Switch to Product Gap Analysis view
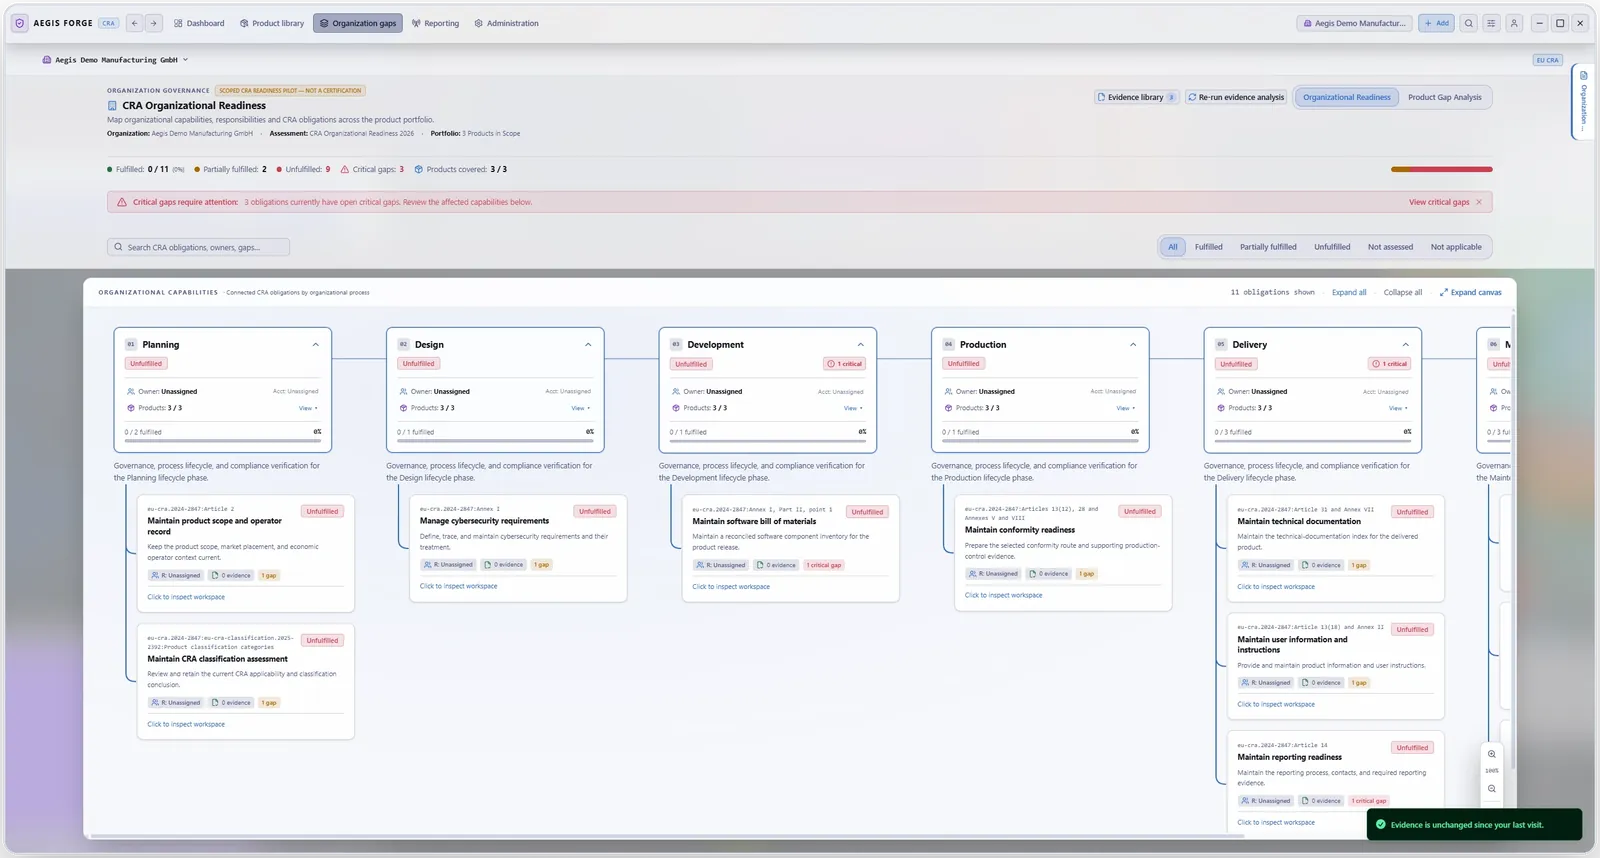 pos(1444,97)
